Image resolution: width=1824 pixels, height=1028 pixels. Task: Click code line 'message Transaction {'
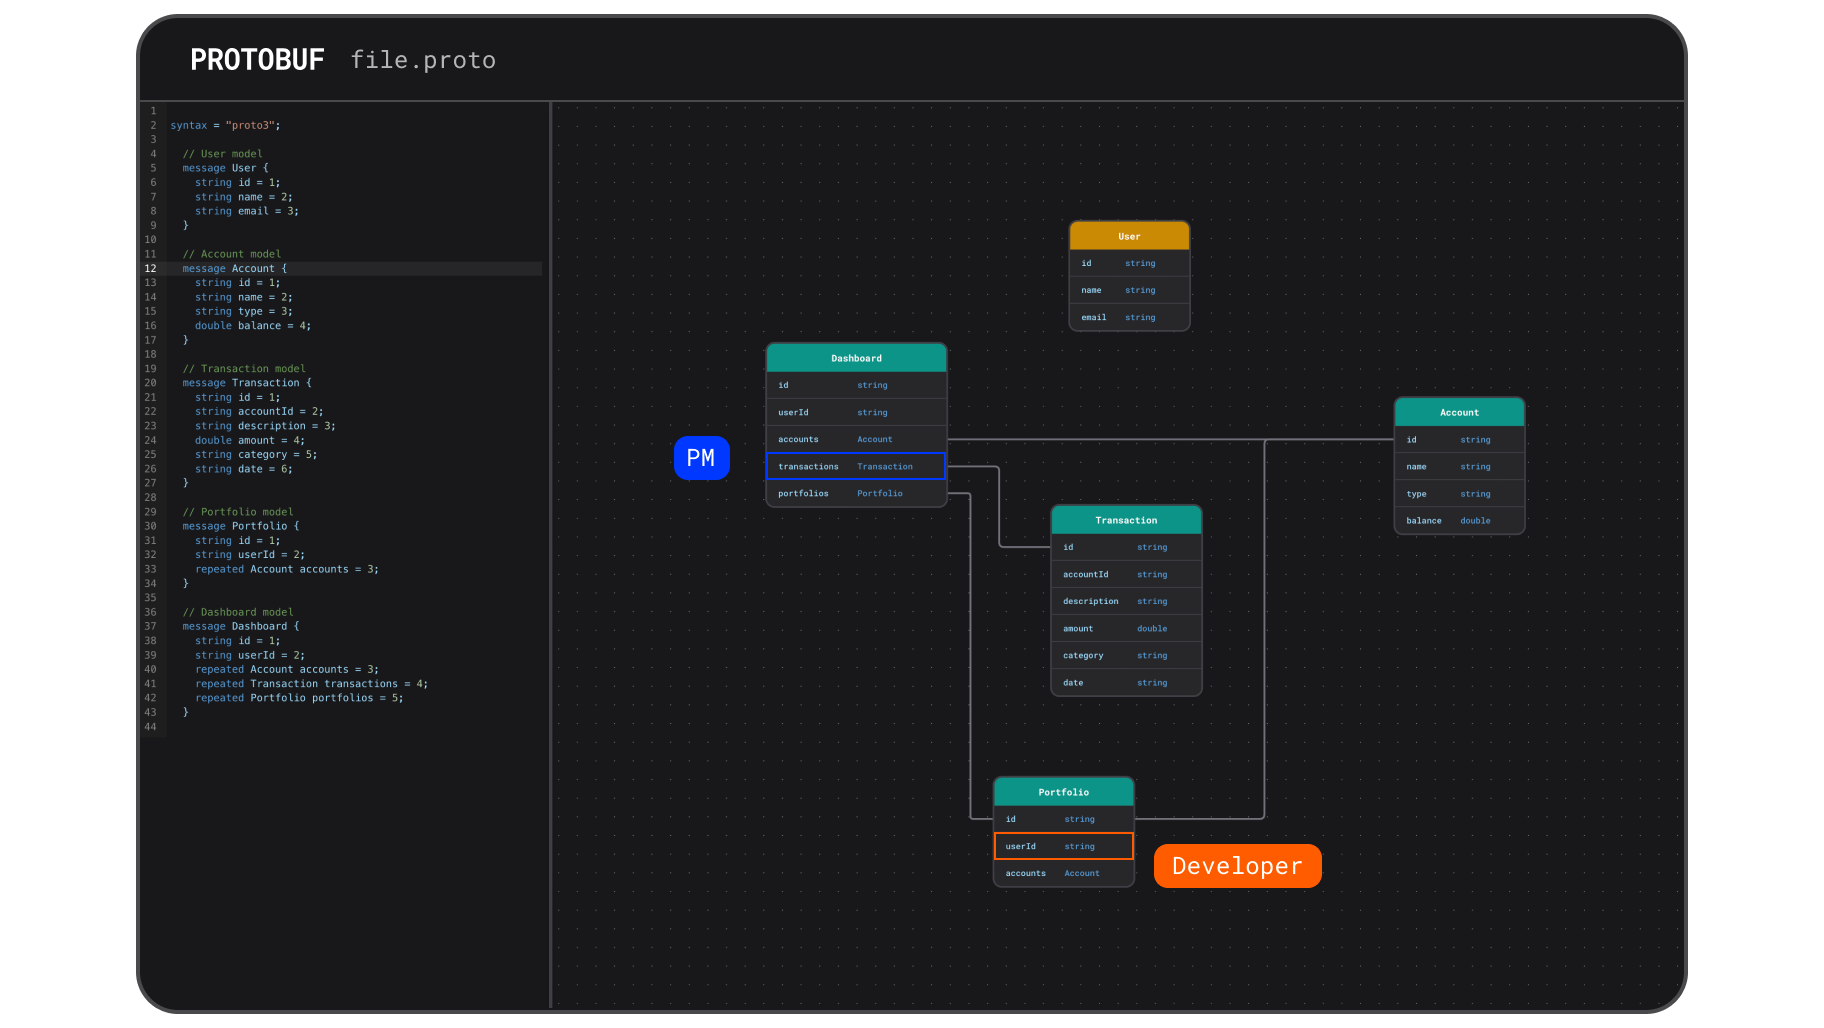click(247, 382)
